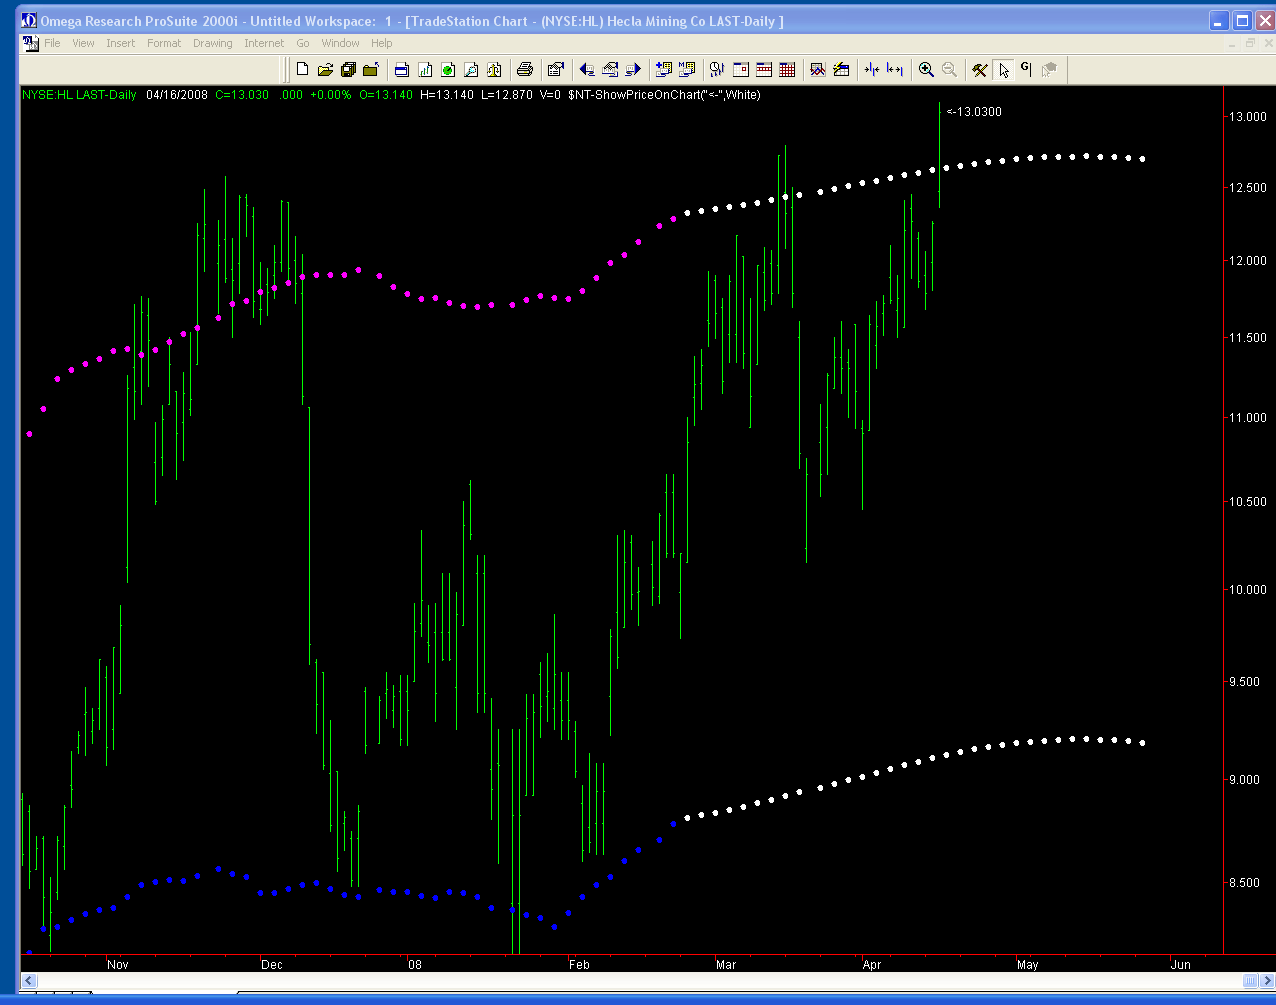This screenshot has width=1276, height=1005.
Task: Print the chart with printer icon
Action: click(x=524, y=69)
